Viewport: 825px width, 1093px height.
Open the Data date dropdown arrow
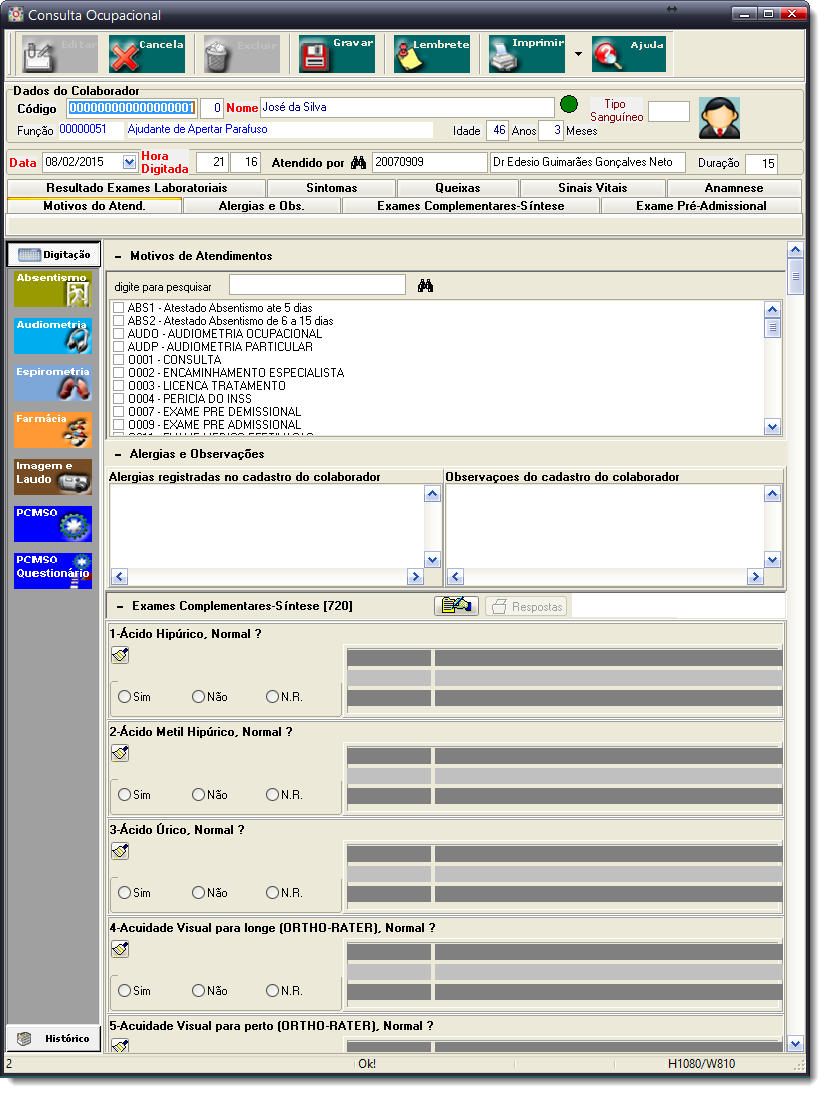129,162
